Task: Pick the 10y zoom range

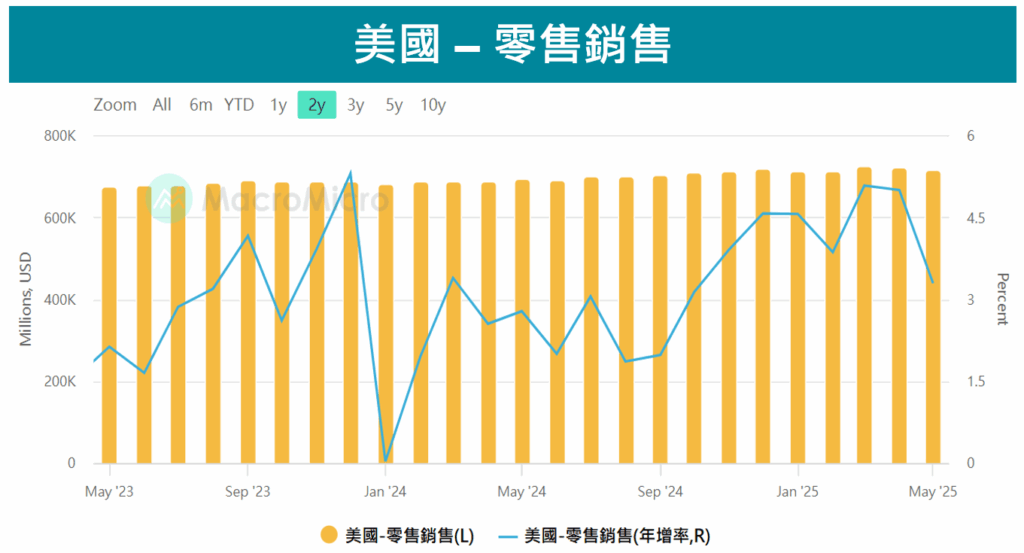Action: 433,105
